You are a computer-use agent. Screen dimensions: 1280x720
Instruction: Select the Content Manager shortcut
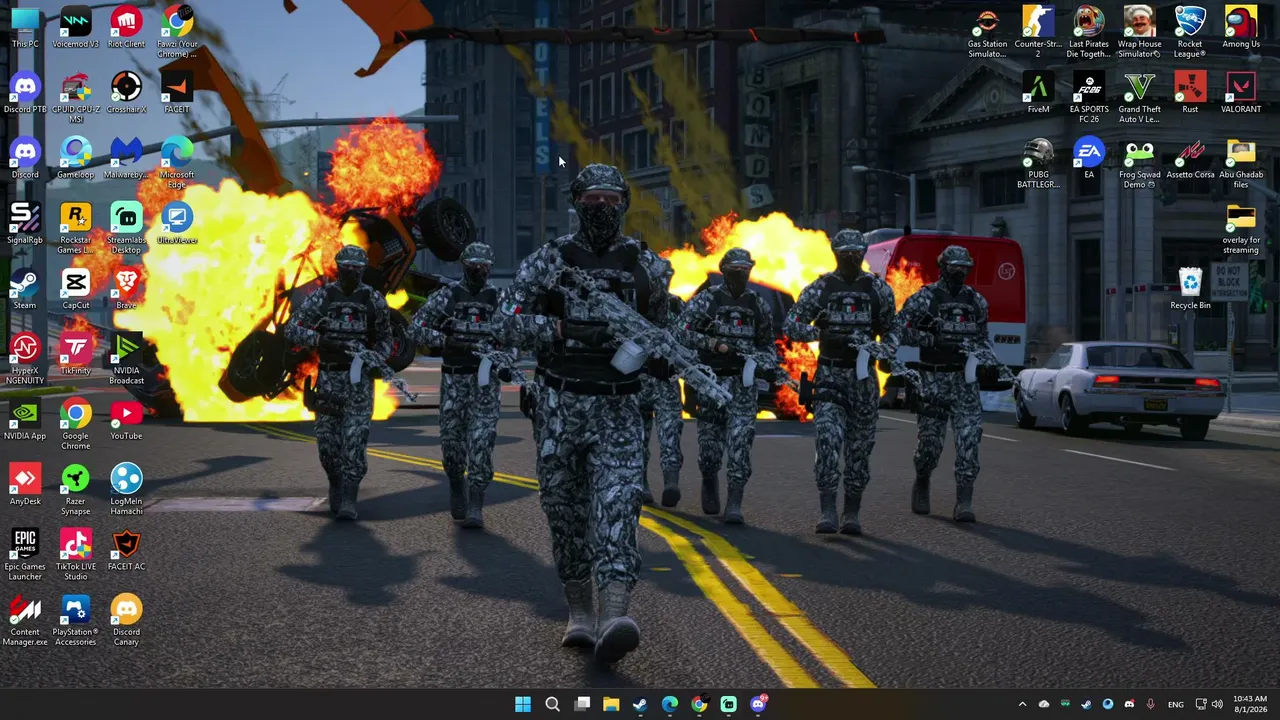point(25,620)
